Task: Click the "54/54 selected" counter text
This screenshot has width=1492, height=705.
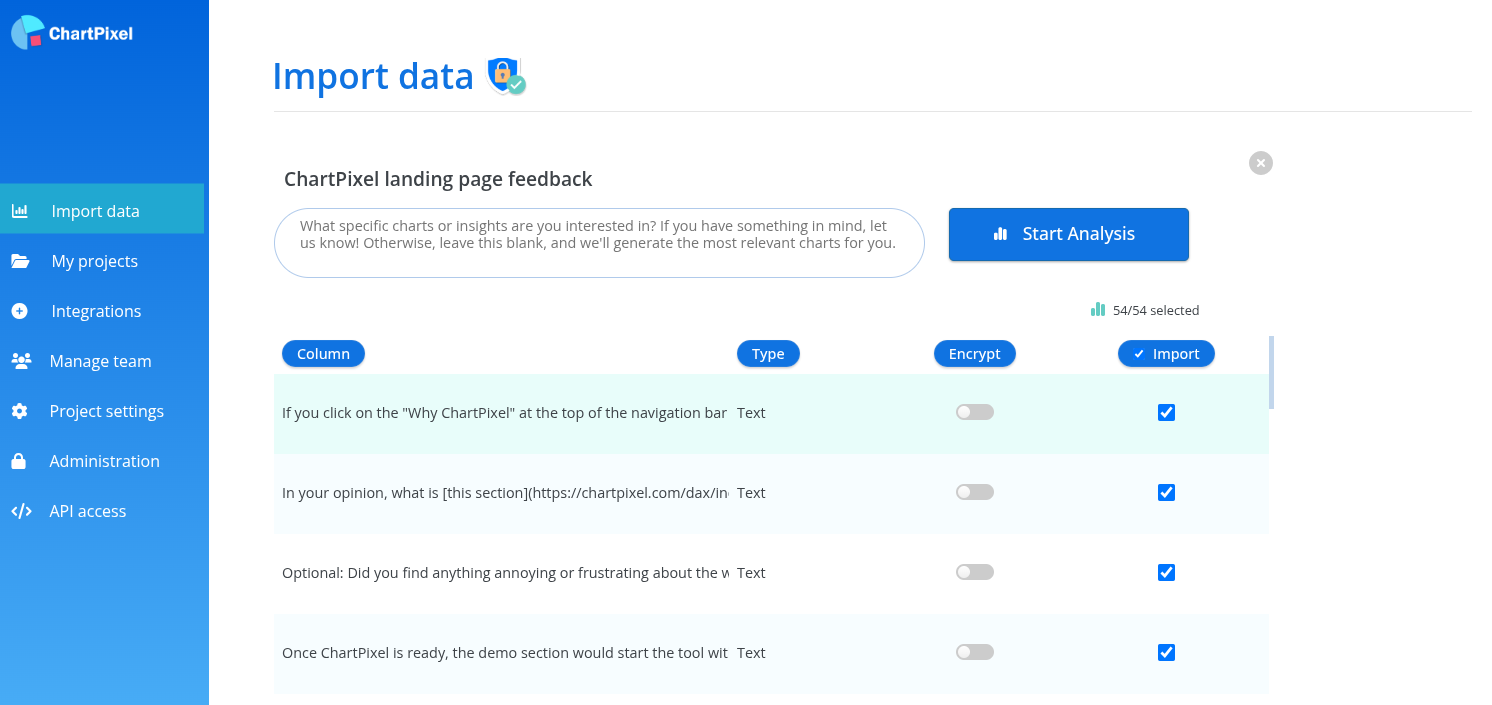Action: pos(1156,310)
